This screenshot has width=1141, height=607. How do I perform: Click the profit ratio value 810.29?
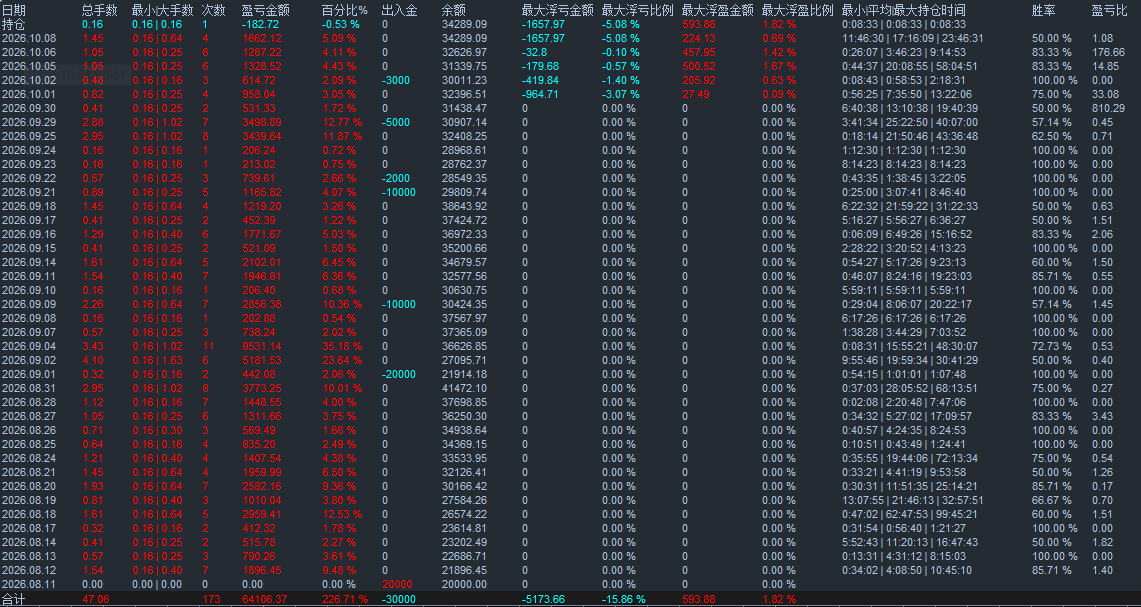tap(1108, 108)
